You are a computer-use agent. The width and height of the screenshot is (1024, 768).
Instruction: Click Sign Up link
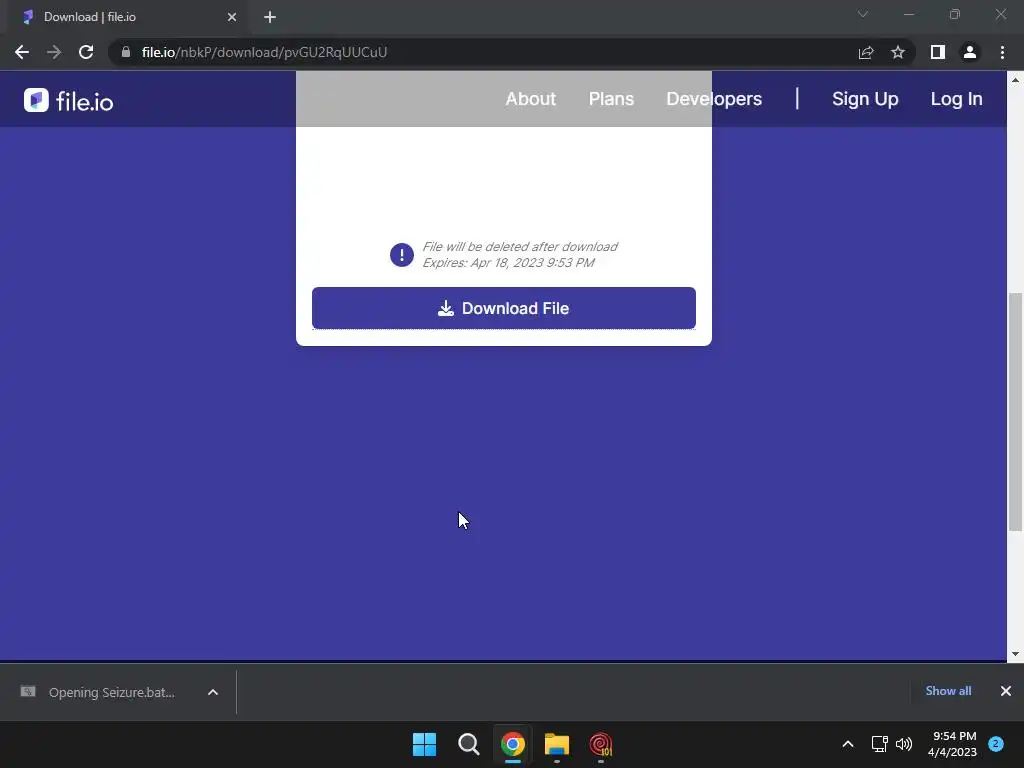click(x=865, y=99)
